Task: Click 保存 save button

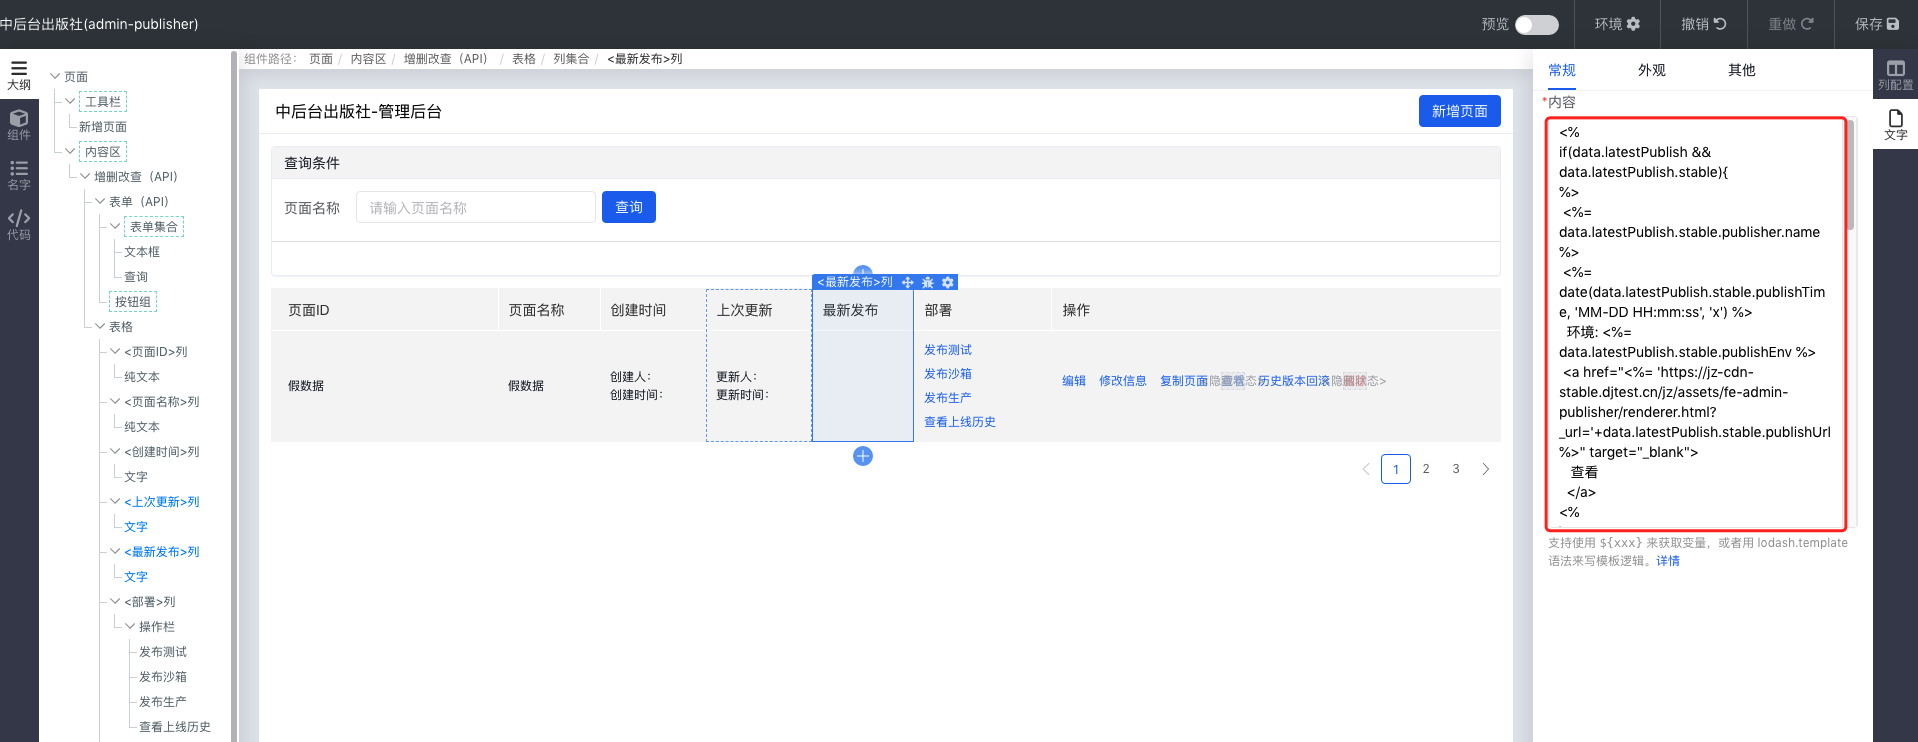Action: point(1877,24)
